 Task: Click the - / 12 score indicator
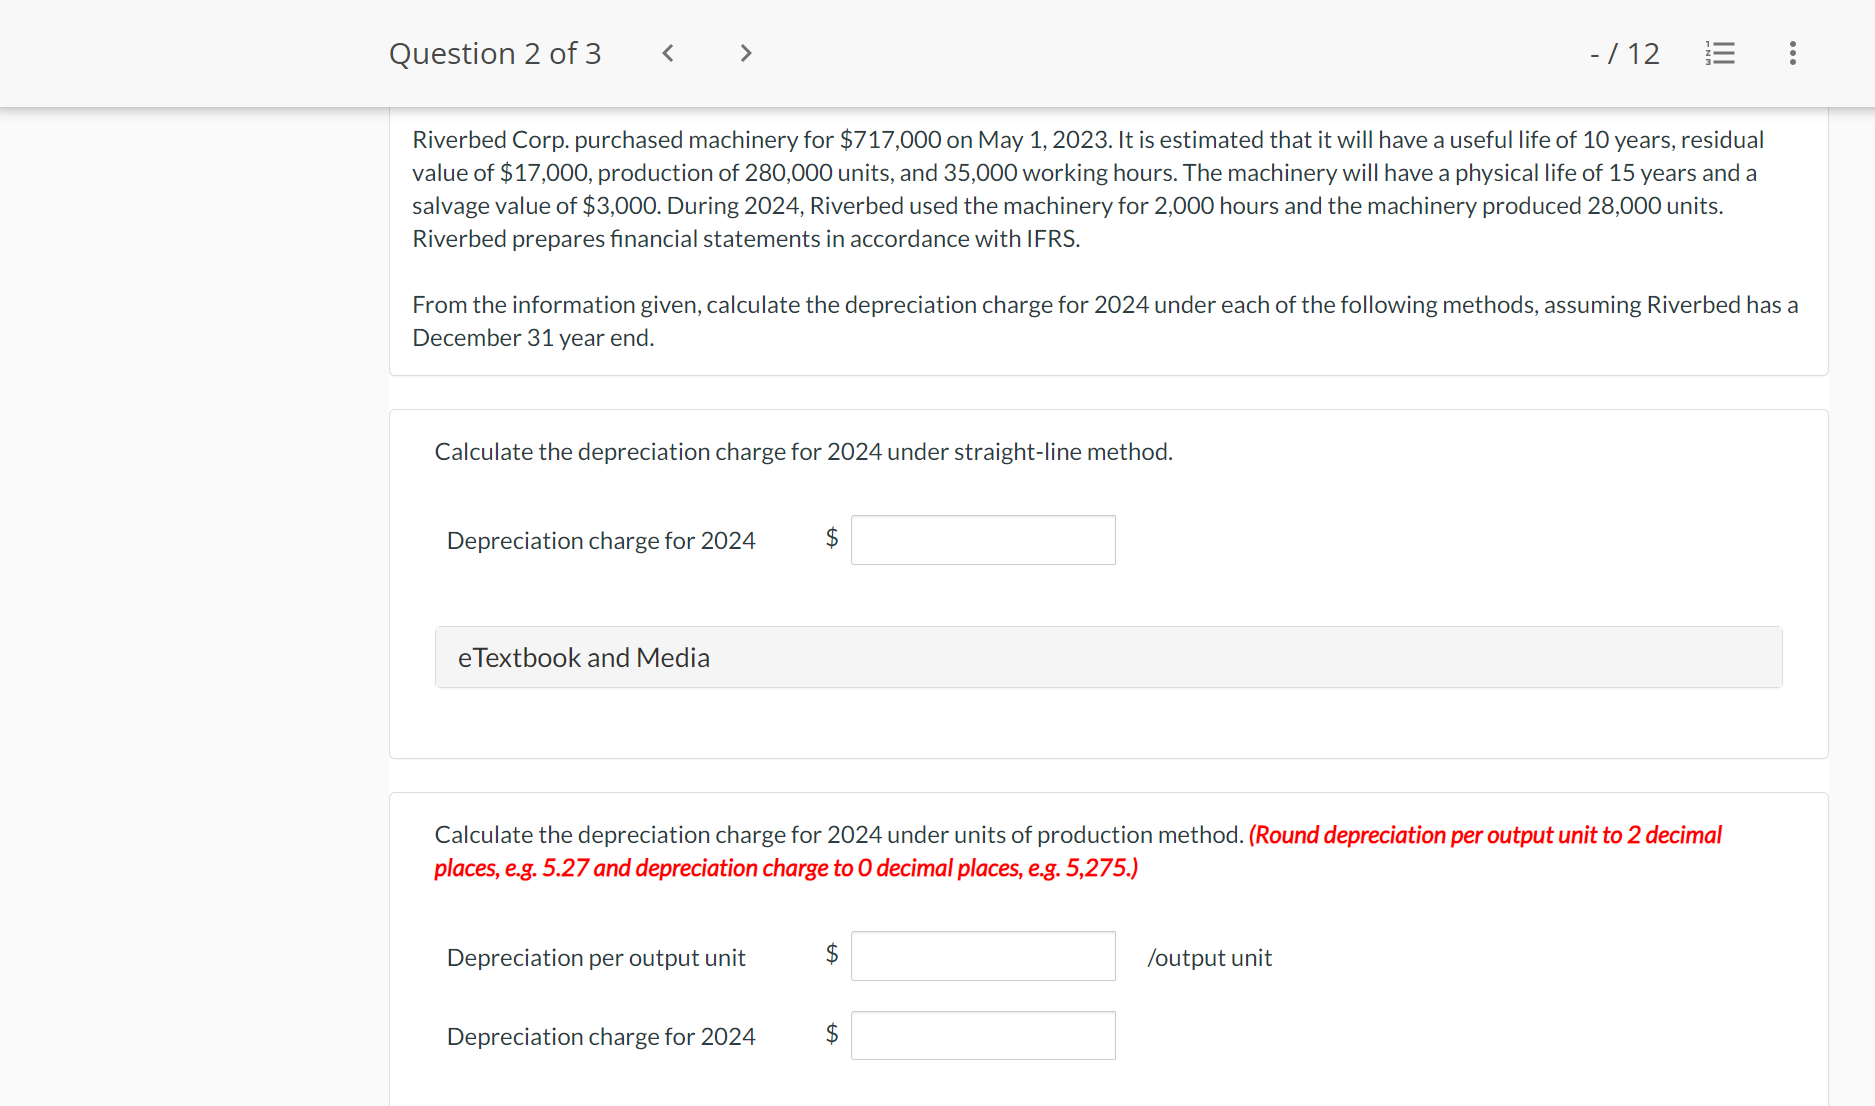point(1624,53)
